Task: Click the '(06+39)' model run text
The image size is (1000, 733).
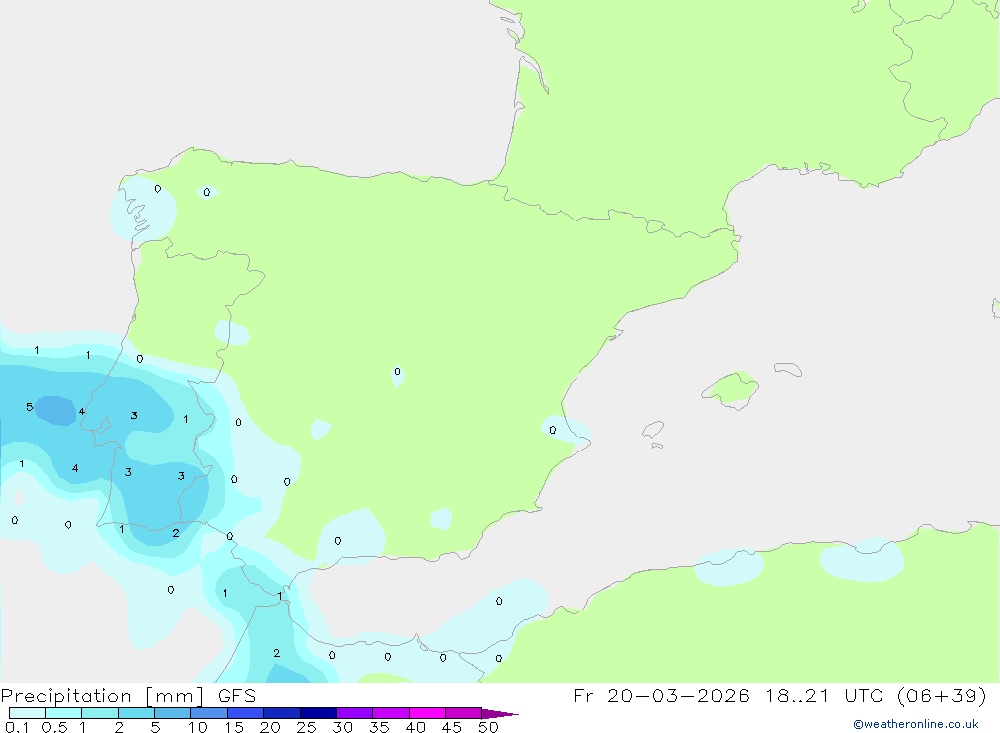Action: (941, 695)
